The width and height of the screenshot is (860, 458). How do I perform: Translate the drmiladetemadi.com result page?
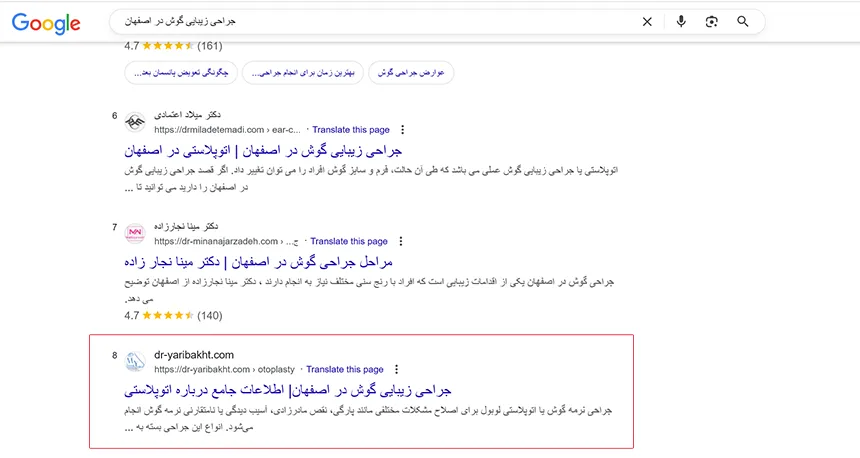[x=351, y=130]
